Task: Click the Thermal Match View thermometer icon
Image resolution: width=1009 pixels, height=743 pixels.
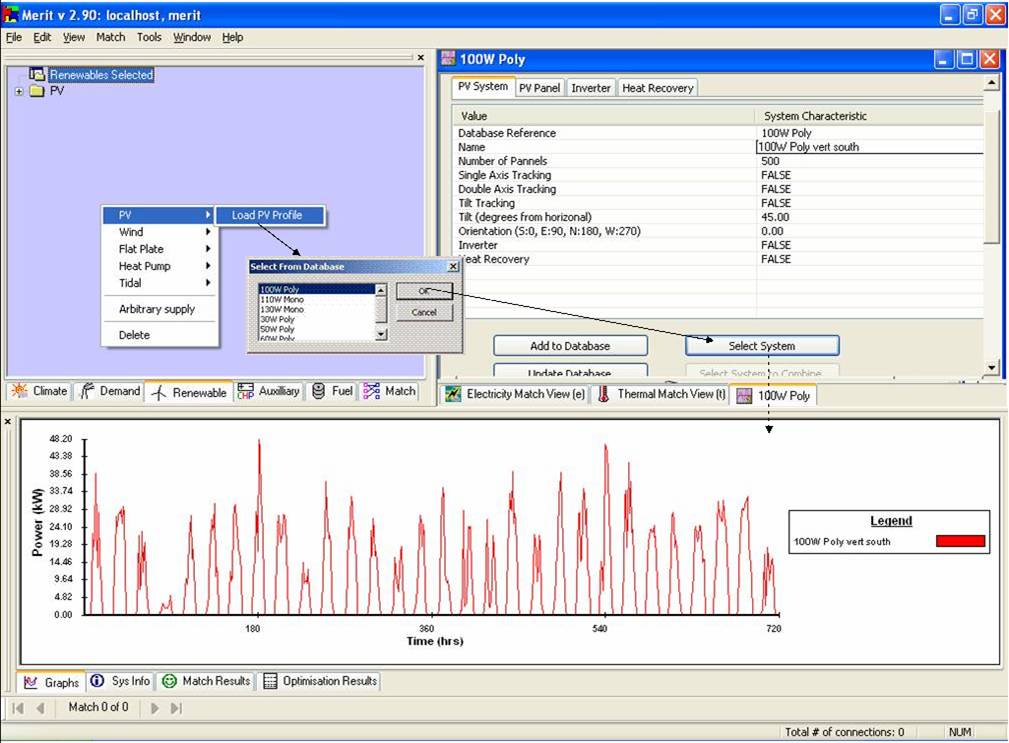Action: 604,395
